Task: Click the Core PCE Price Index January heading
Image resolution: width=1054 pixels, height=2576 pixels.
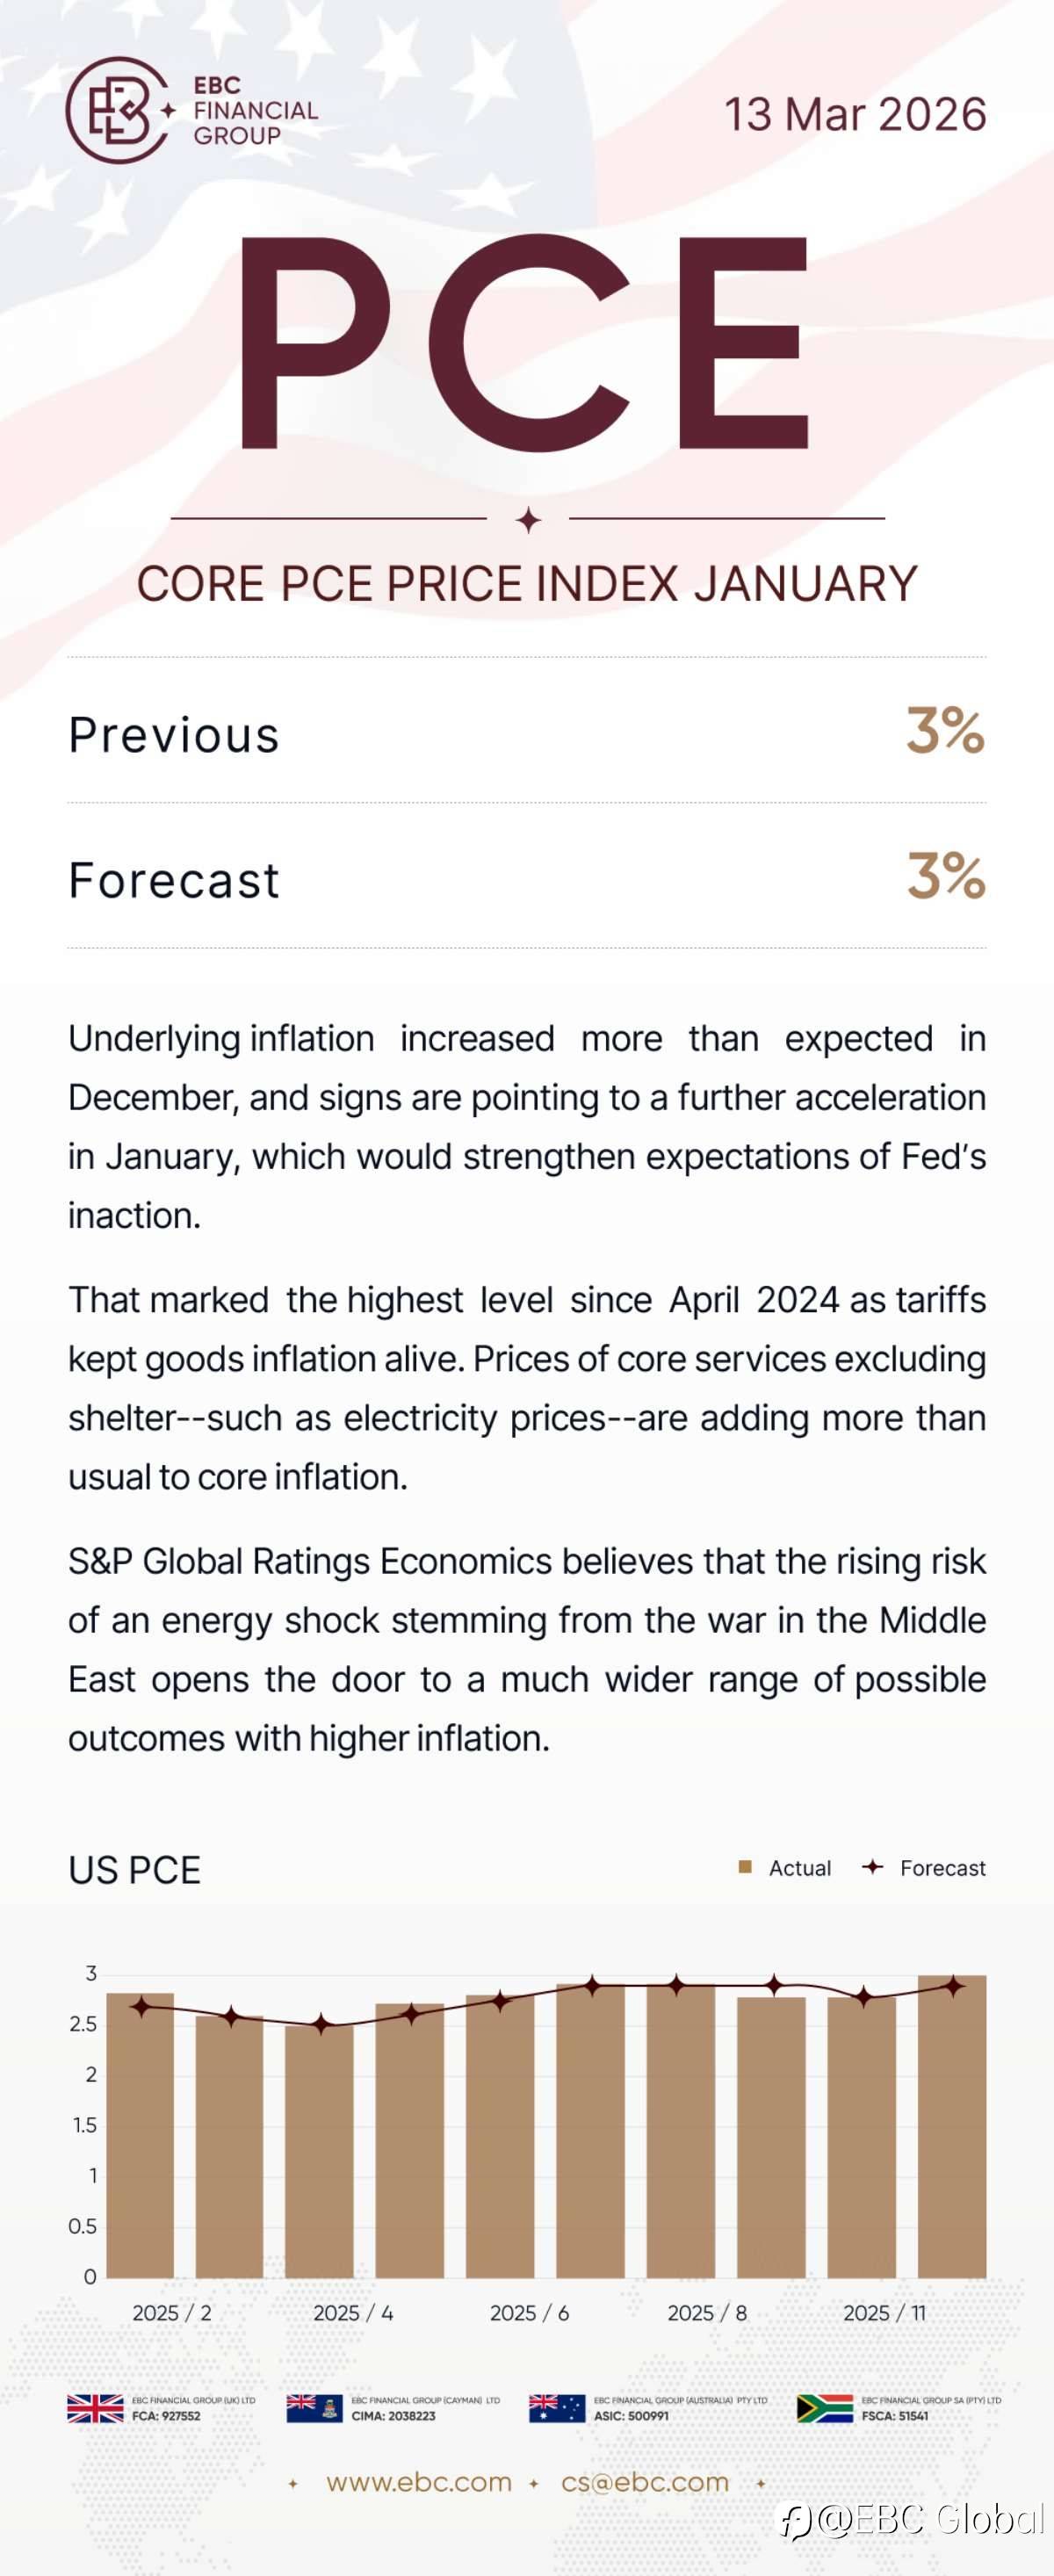Action: click(527, 584)
